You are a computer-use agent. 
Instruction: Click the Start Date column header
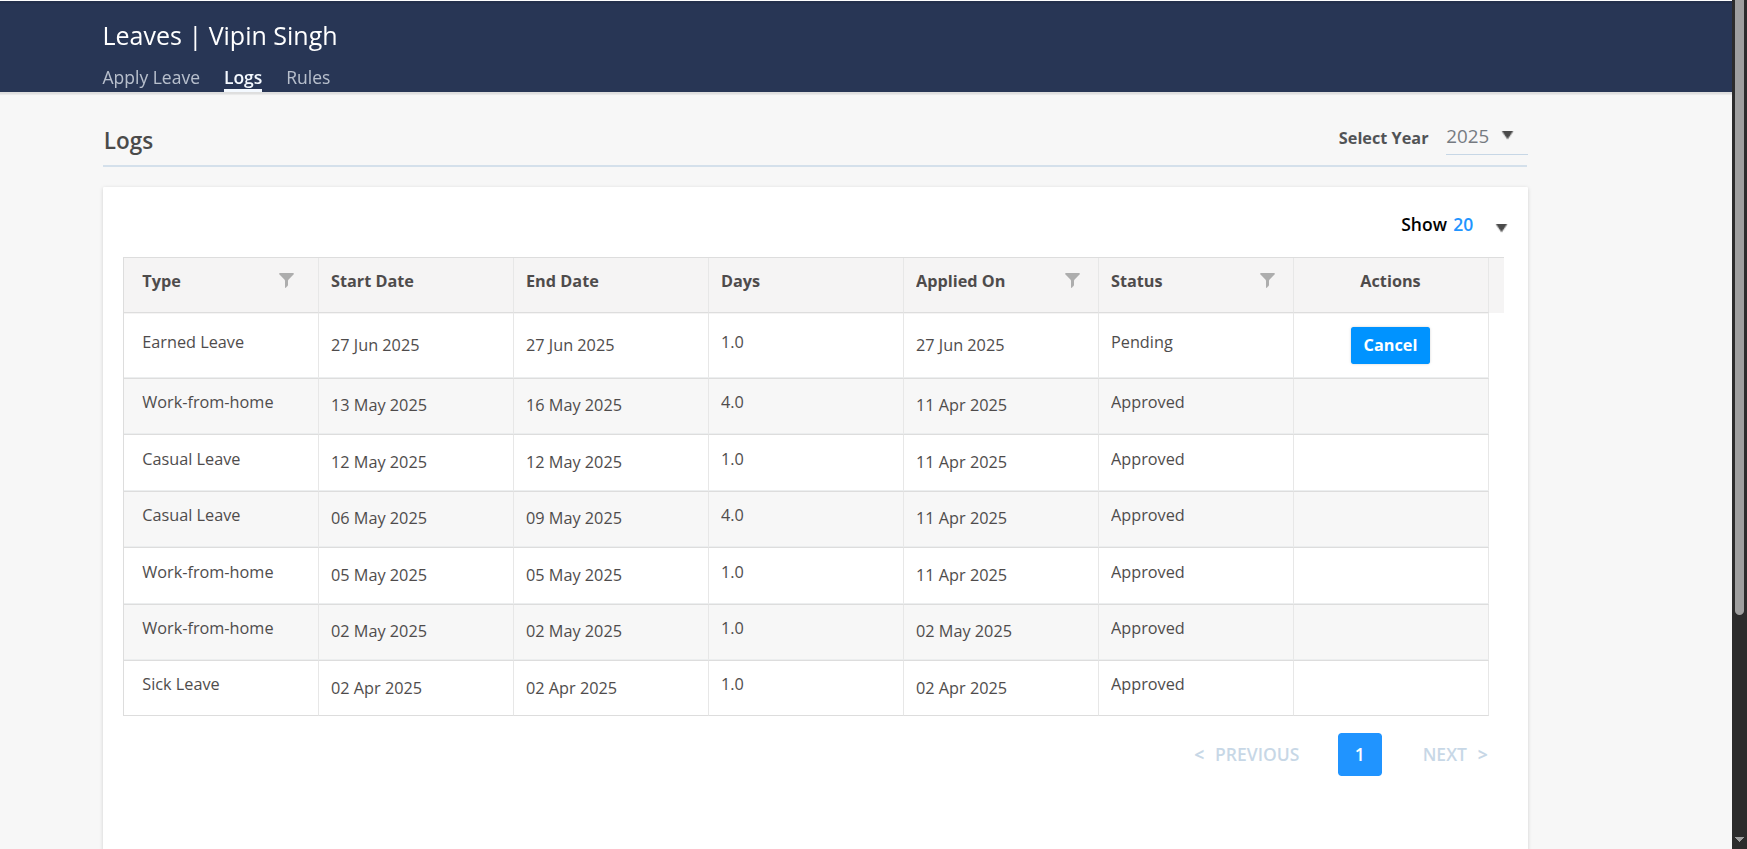[372, 282]
